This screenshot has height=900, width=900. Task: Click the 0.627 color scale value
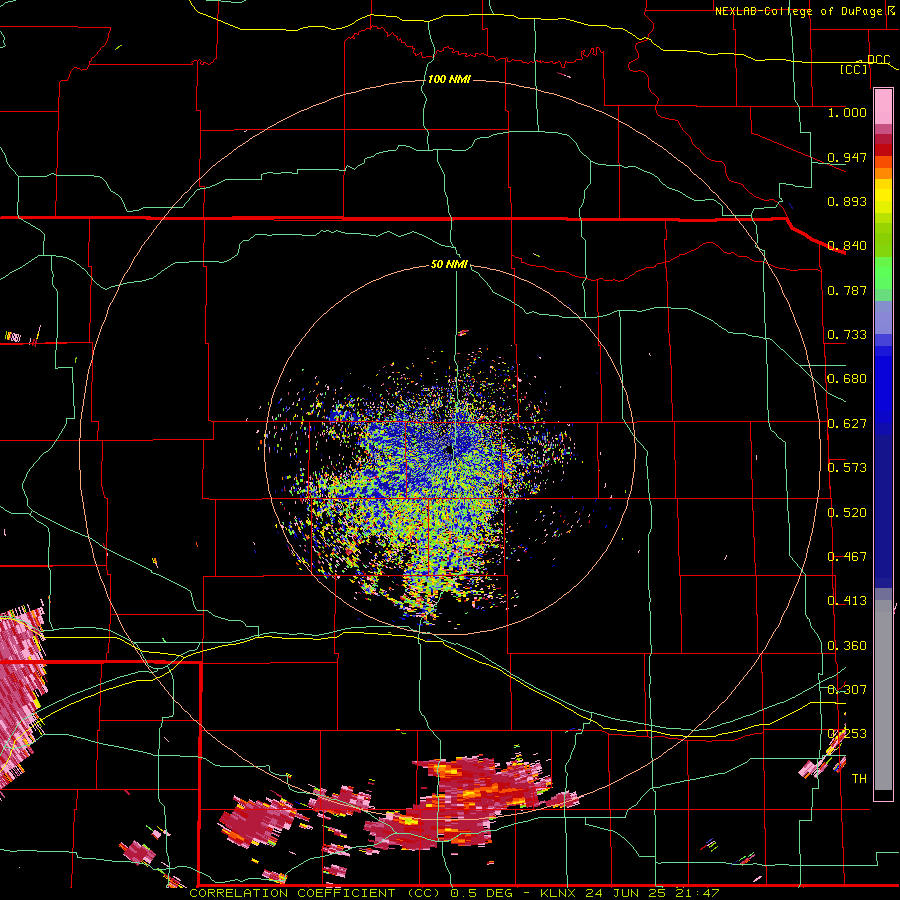pyautogui.click(x=847, y=424)
